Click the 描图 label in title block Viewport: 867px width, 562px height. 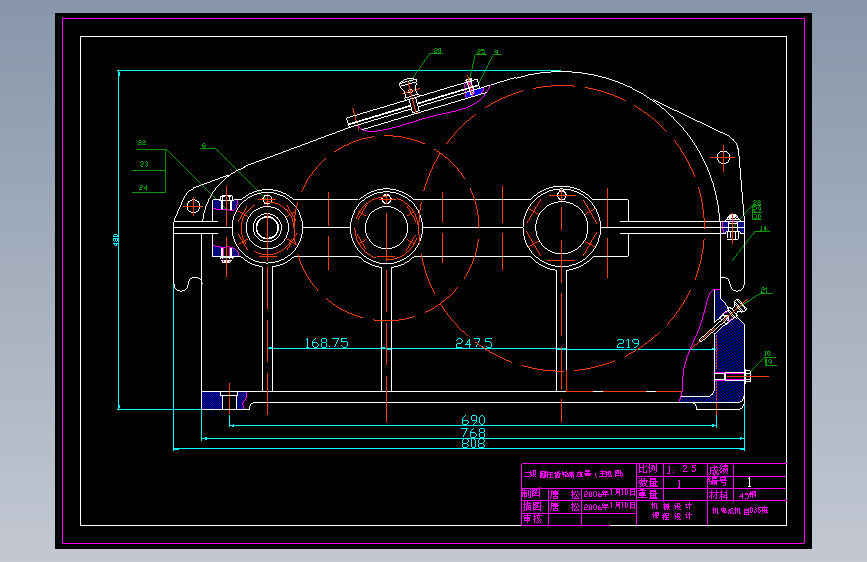point(532,506)
